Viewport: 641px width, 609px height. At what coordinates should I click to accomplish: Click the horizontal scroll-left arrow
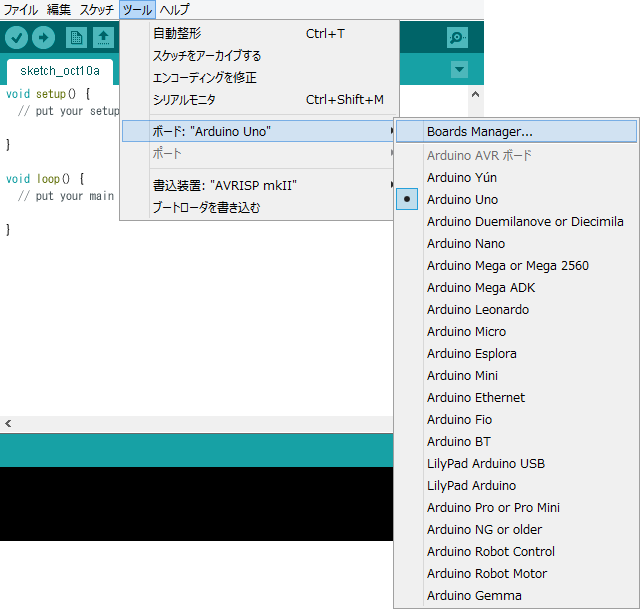click(8, 423)
